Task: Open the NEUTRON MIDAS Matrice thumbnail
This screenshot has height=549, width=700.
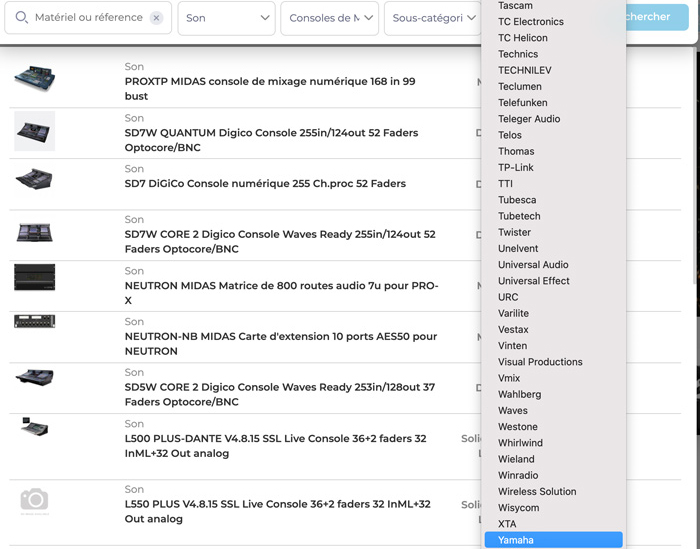Action: click(x=35, y=277)
